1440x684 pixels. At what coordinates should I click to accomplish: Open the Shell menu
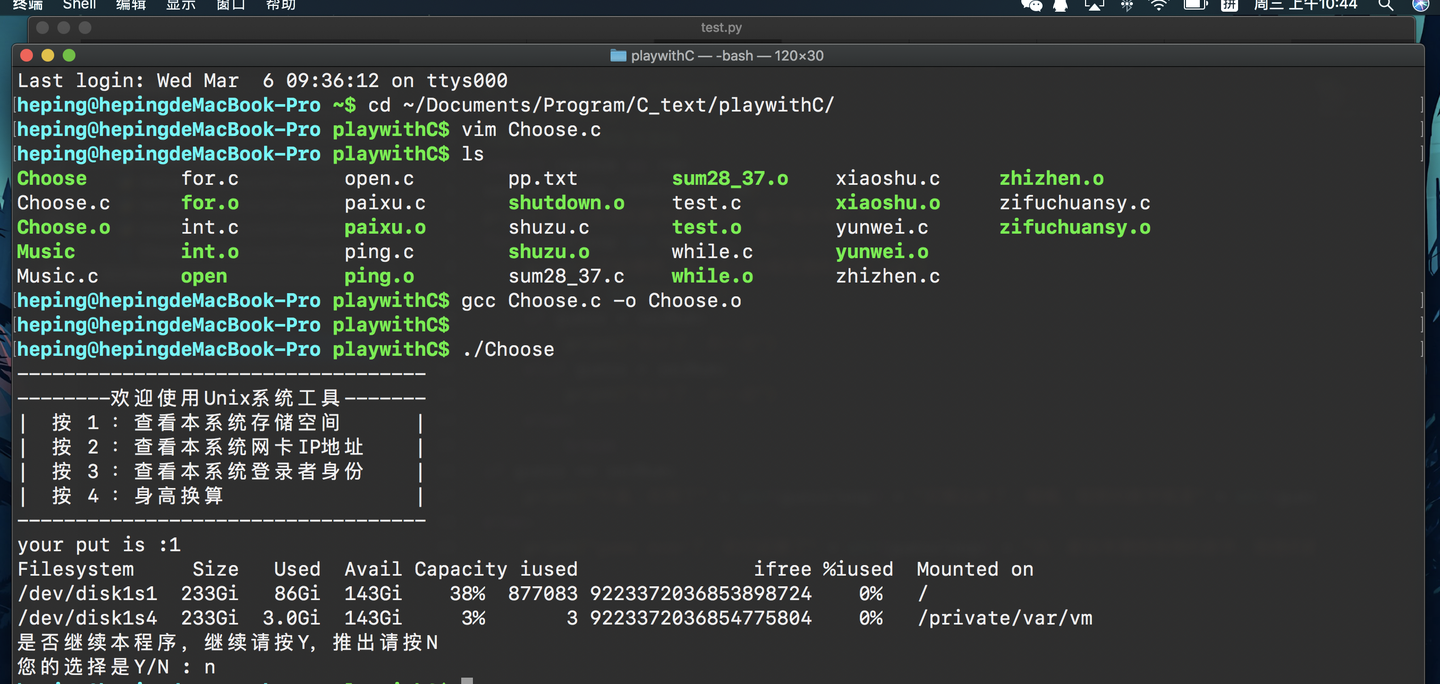pos(79,5)
